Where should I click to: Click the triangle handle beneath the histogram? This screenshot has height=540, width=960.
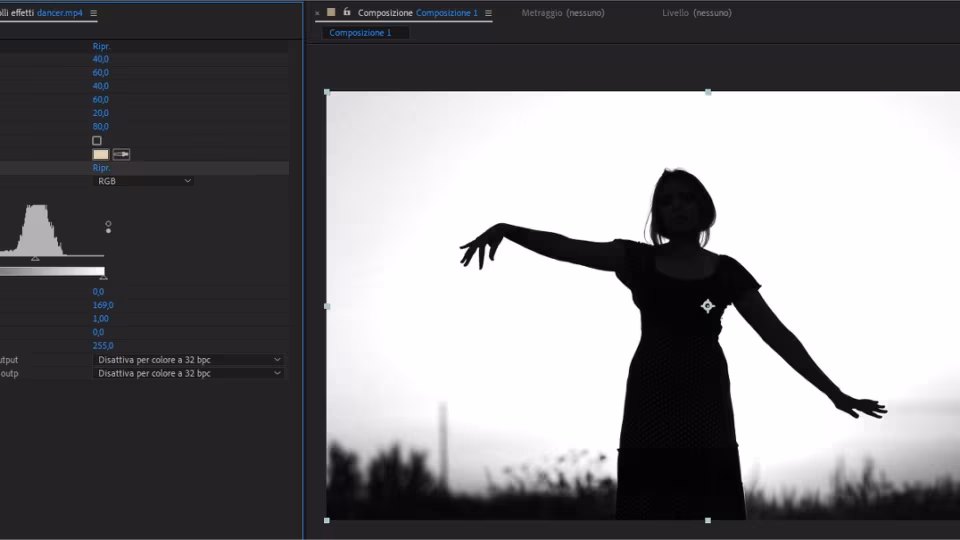[36, 258]
